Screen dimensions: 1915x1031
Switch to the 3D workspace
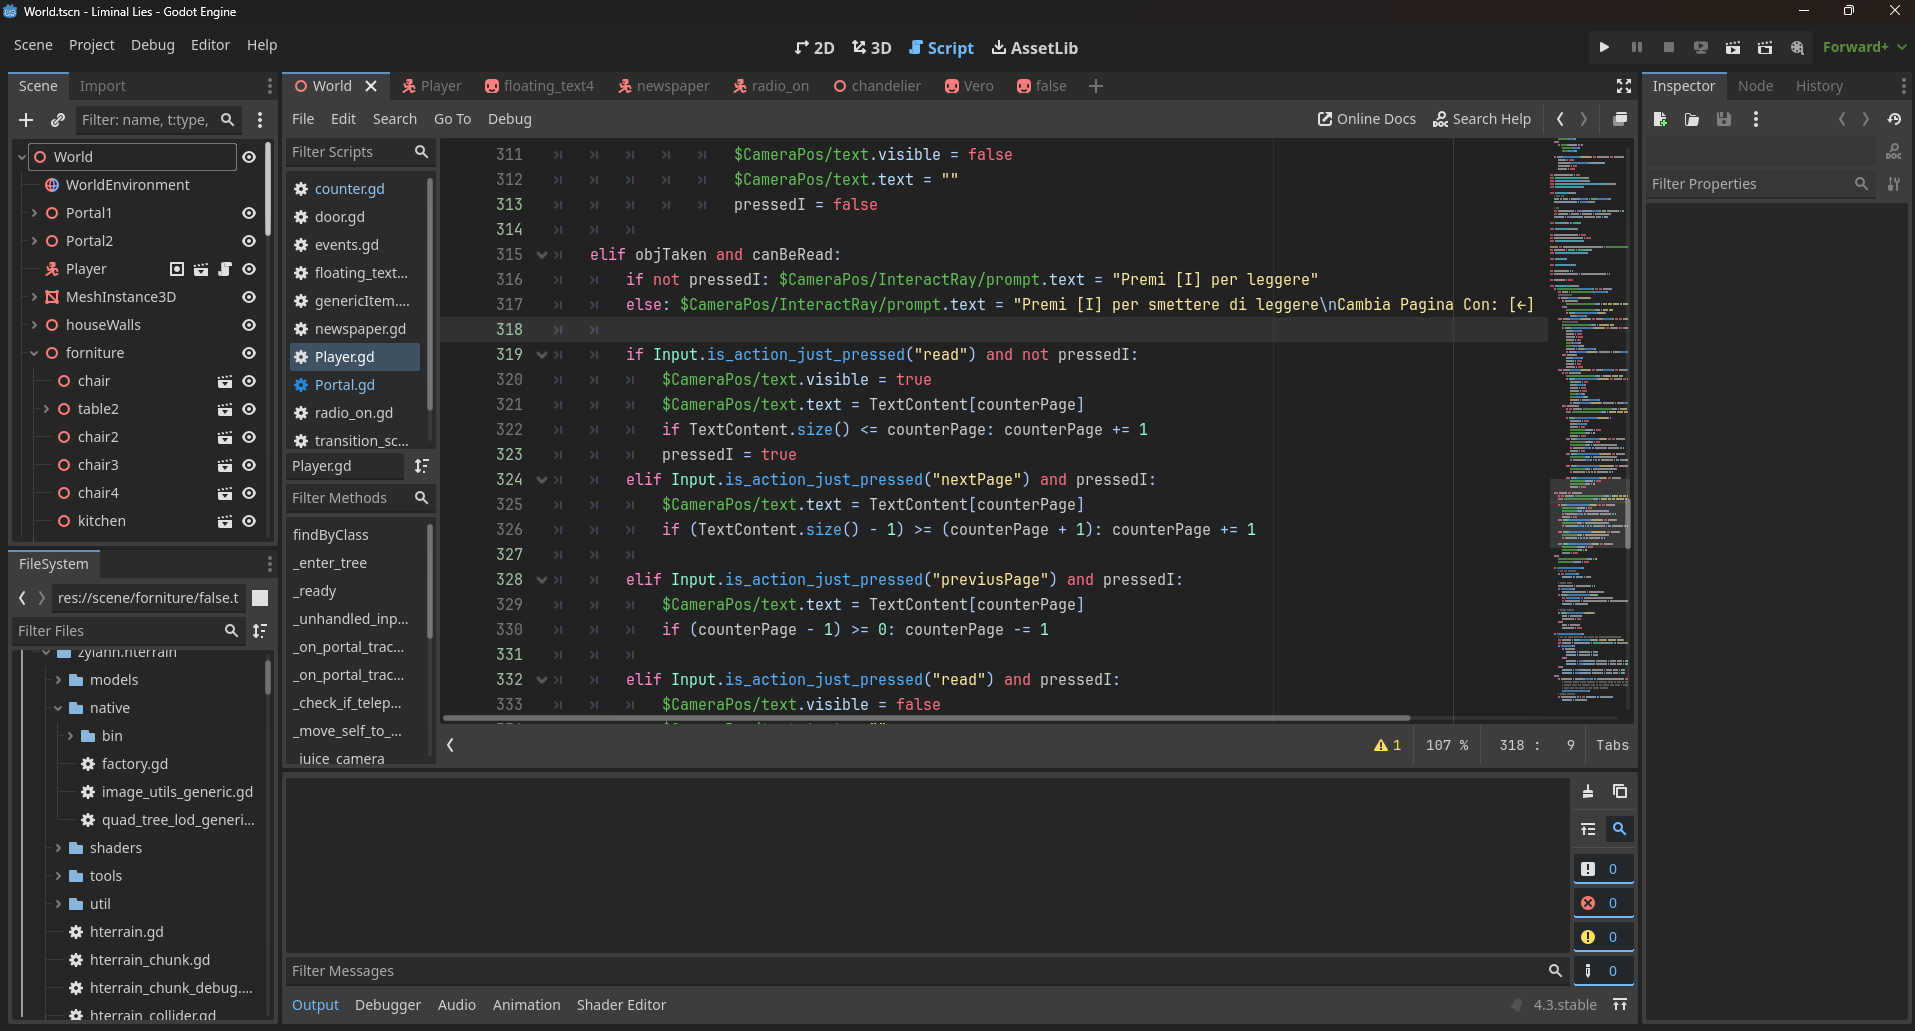click(871, 48)
